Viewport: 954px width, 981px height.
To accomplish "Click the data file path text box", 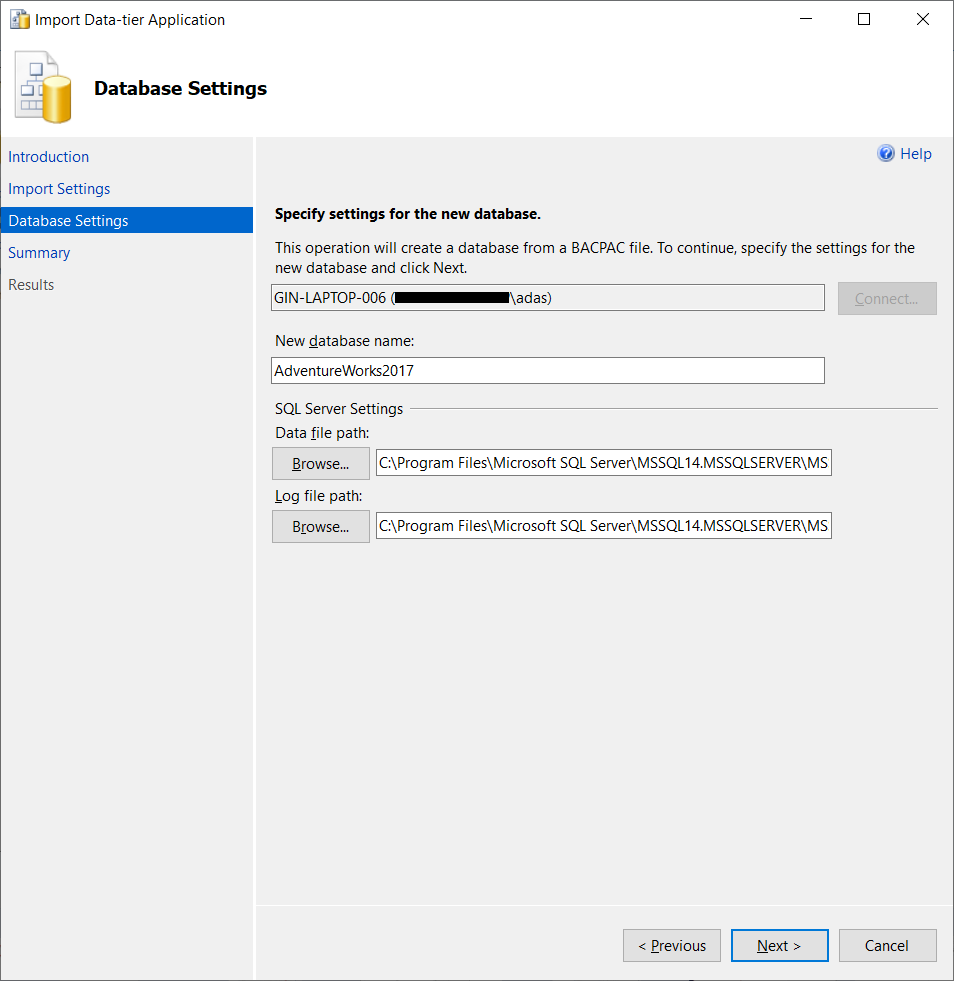I will [x=603, y=462].
